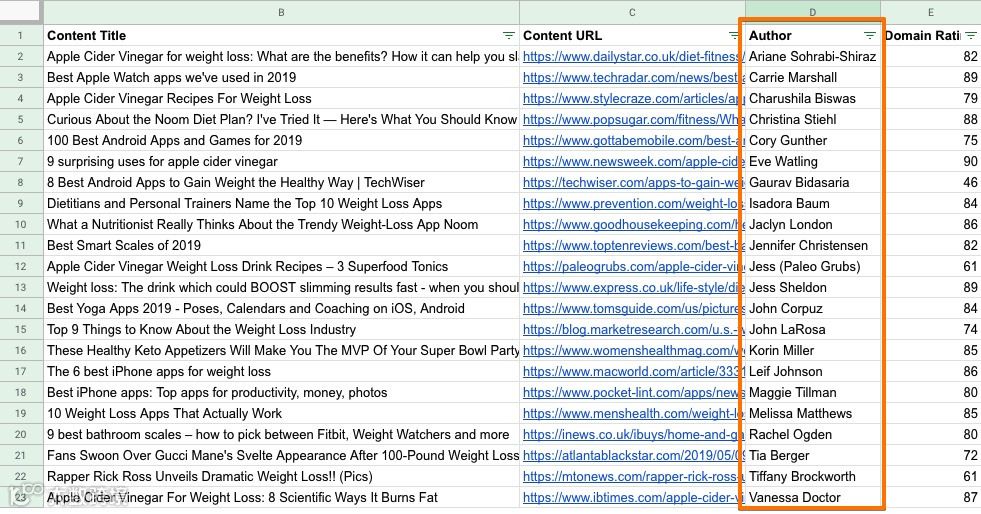Select the author cell Jennifer Christensen
This screenshot has height=514, width=981.
(x=813, y=246)
